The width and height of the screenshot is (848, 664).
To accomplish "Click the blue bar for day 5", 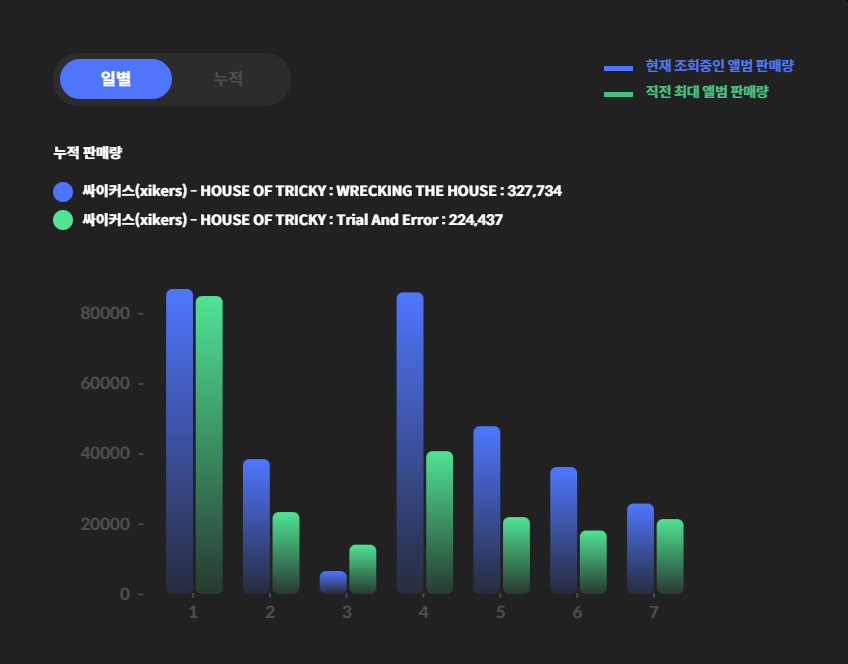I will tap(487, 510).
